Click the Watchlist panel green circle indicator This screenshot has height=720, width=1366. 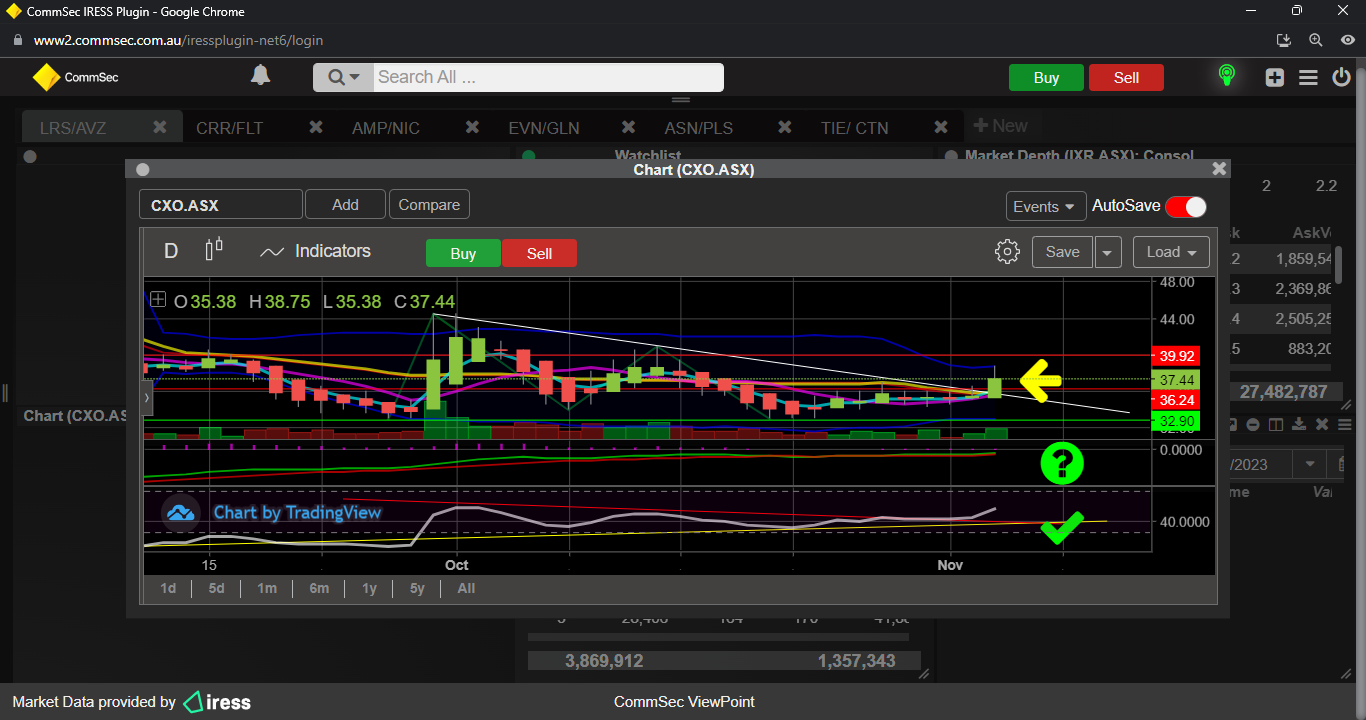(x=529, y=156)
